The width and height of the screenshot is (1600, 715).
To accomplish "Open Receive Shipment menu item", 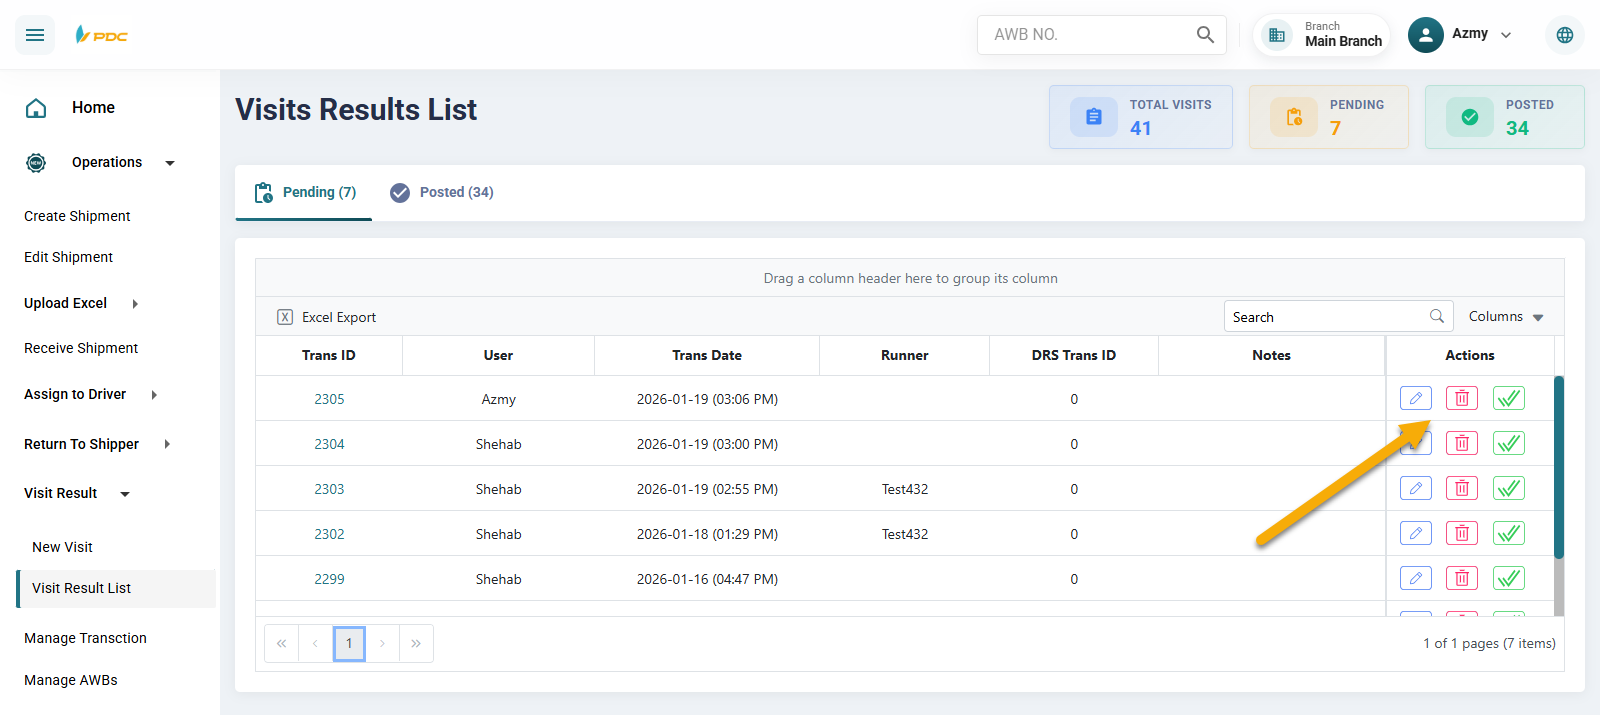I will [81, 348].
